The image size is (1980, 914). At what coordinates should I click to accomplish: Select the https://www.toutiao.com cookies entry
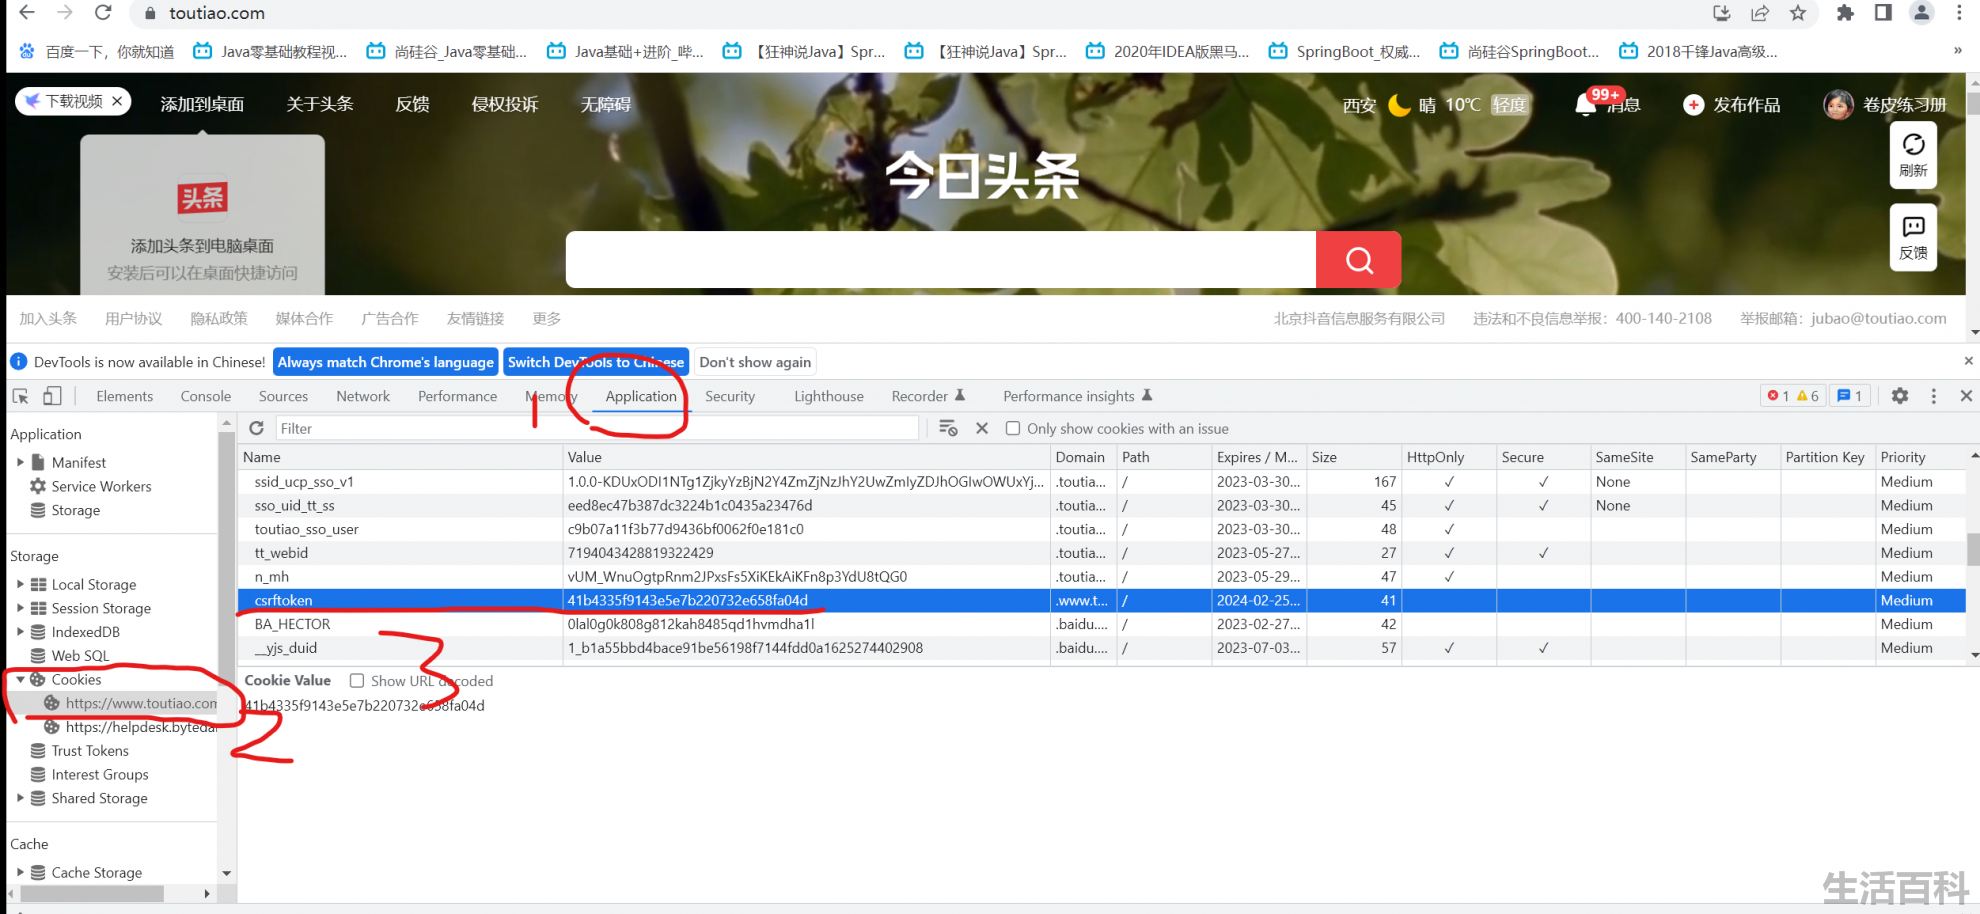(130, 704)
